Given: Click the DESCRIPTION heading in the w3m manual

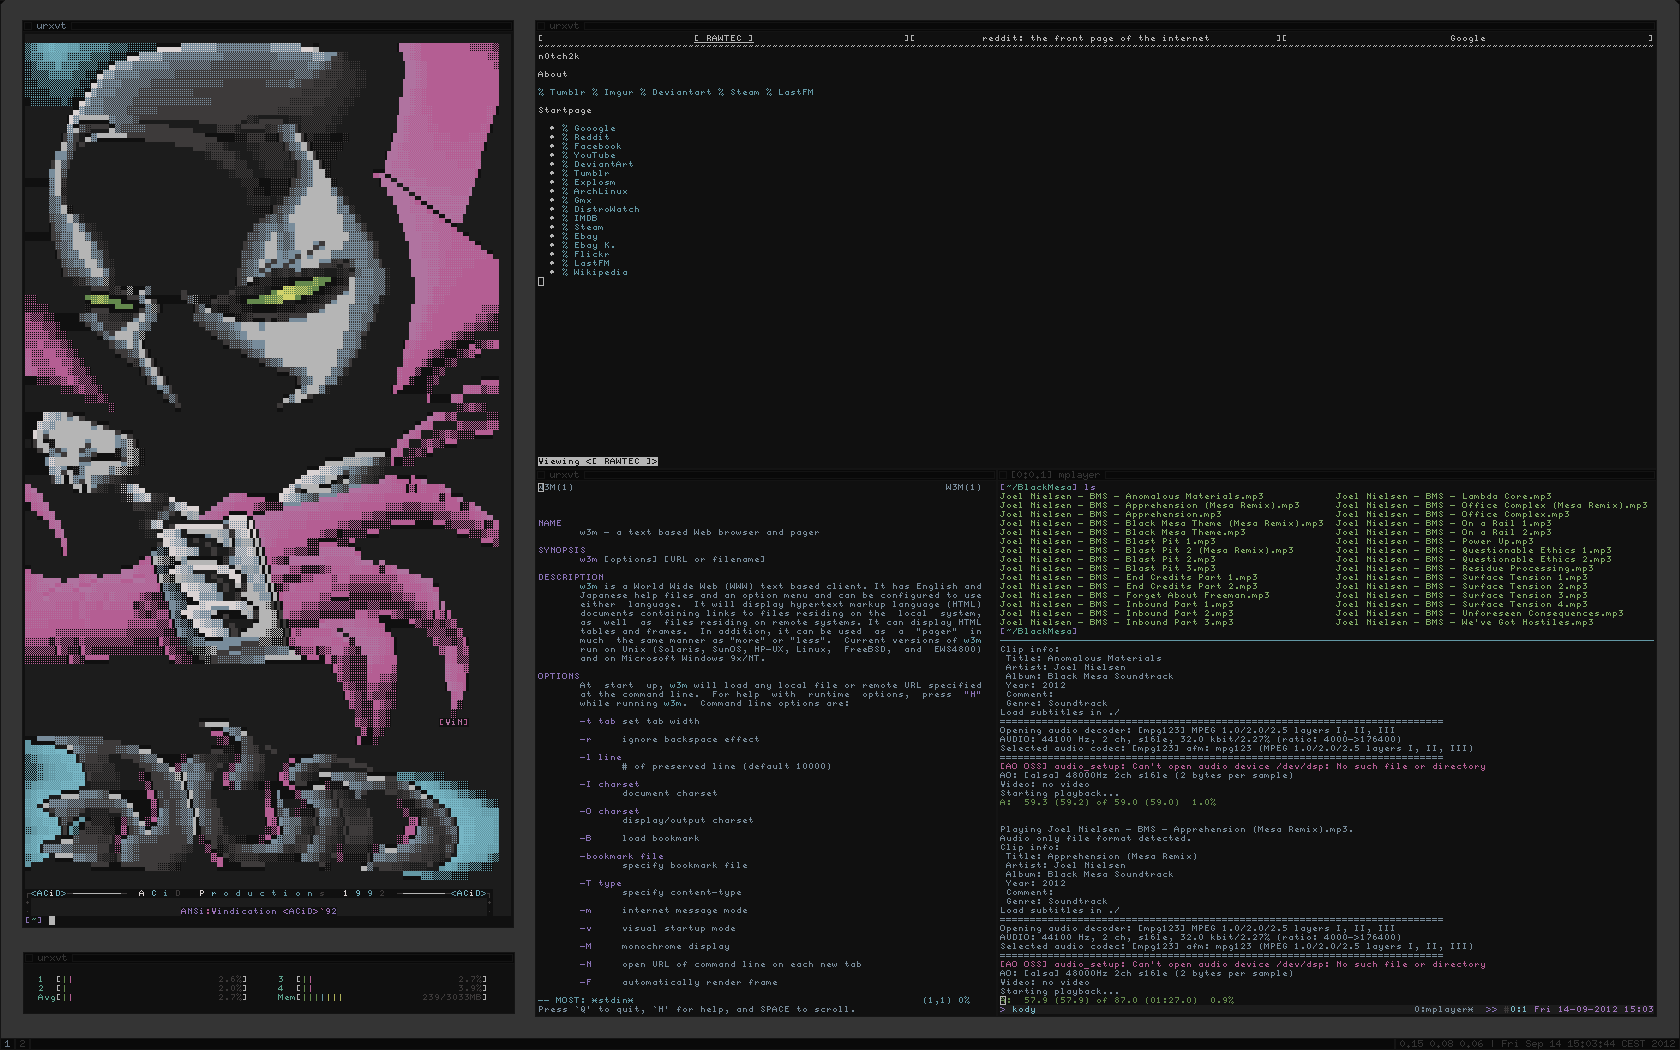Looking at the screenshot, I should (x=570, y=577).
